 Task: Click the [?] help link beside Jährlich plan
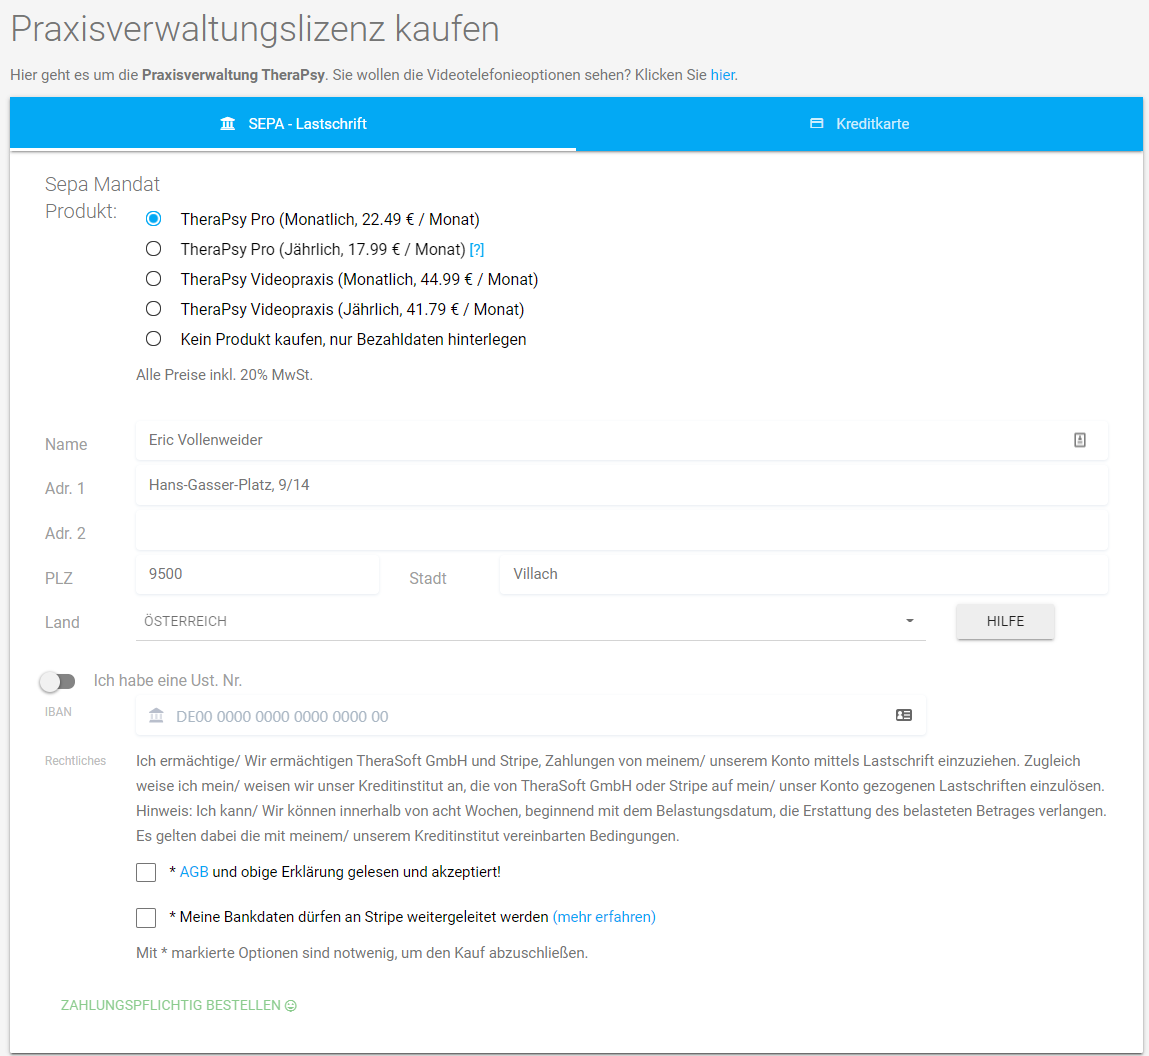coord(476,250)
